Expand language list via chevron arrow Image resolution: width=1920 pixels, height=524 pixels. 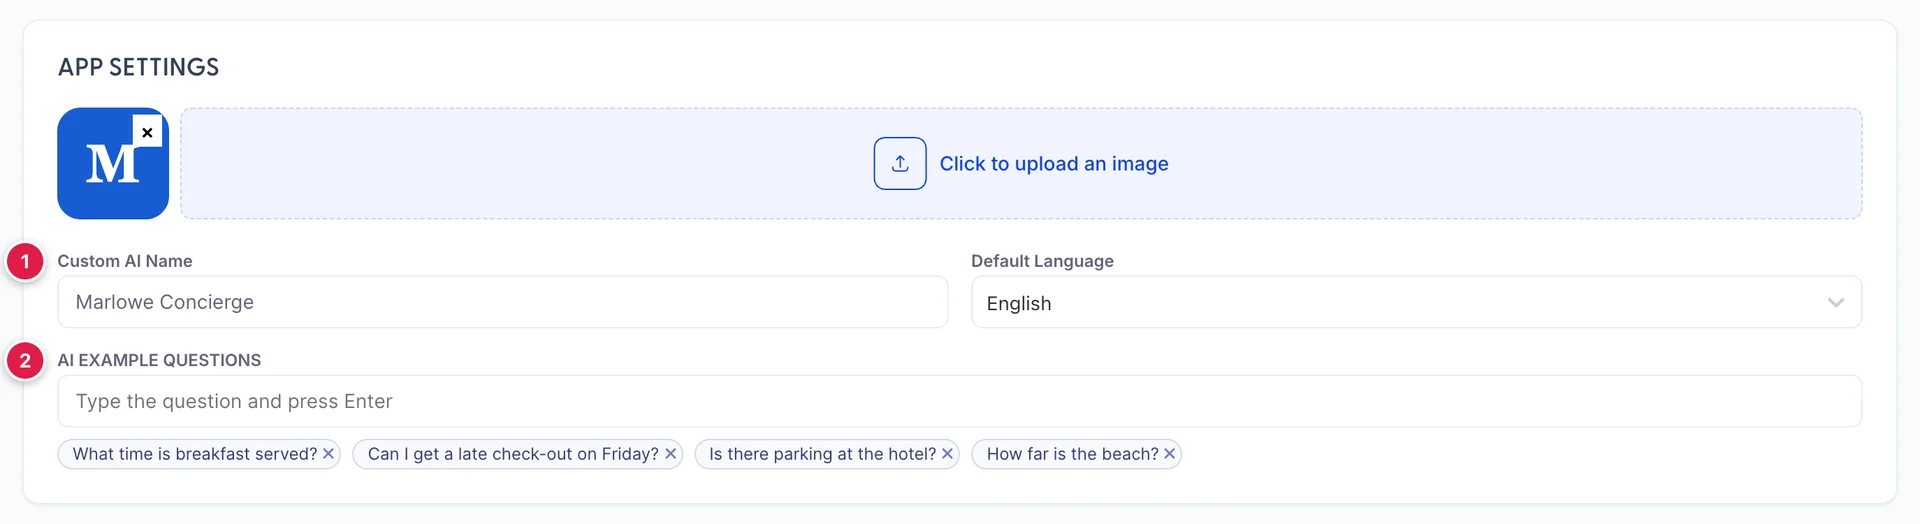click(1836, 303)
